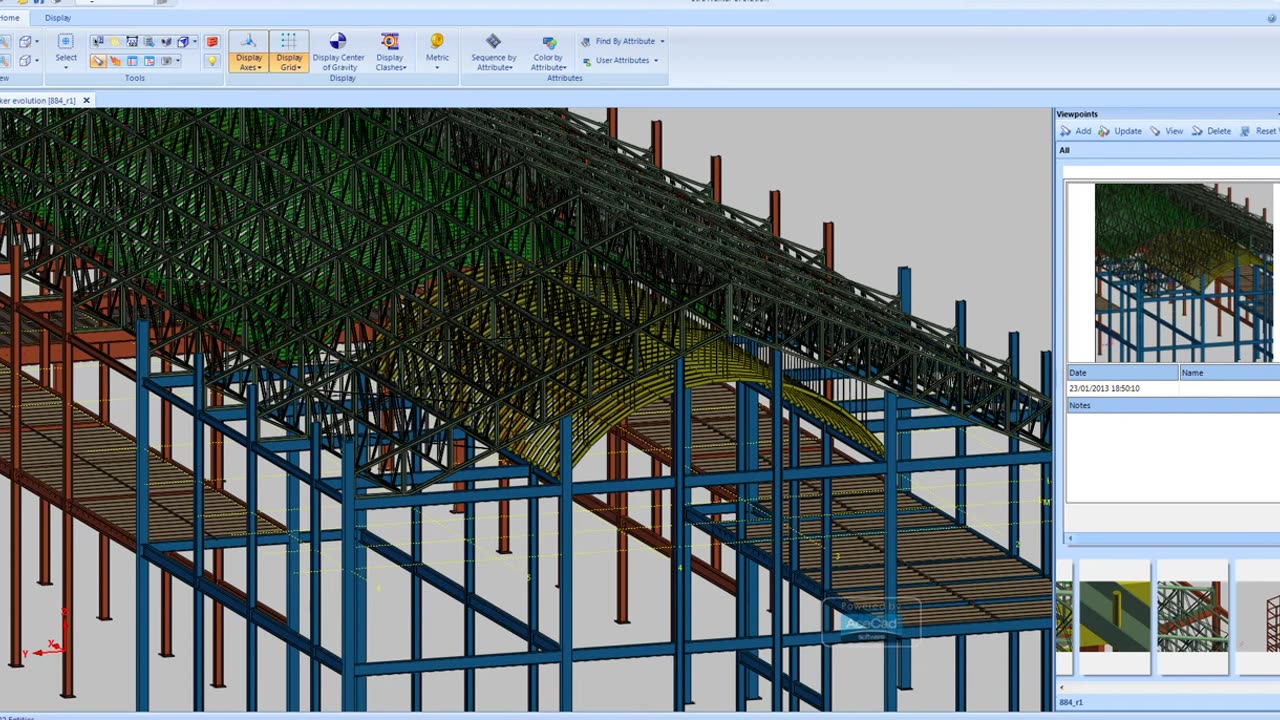Click the yellow light bulb tool icon
Image resolution: width=1280 pixels, height=720 pixels.
pos(212,61)
